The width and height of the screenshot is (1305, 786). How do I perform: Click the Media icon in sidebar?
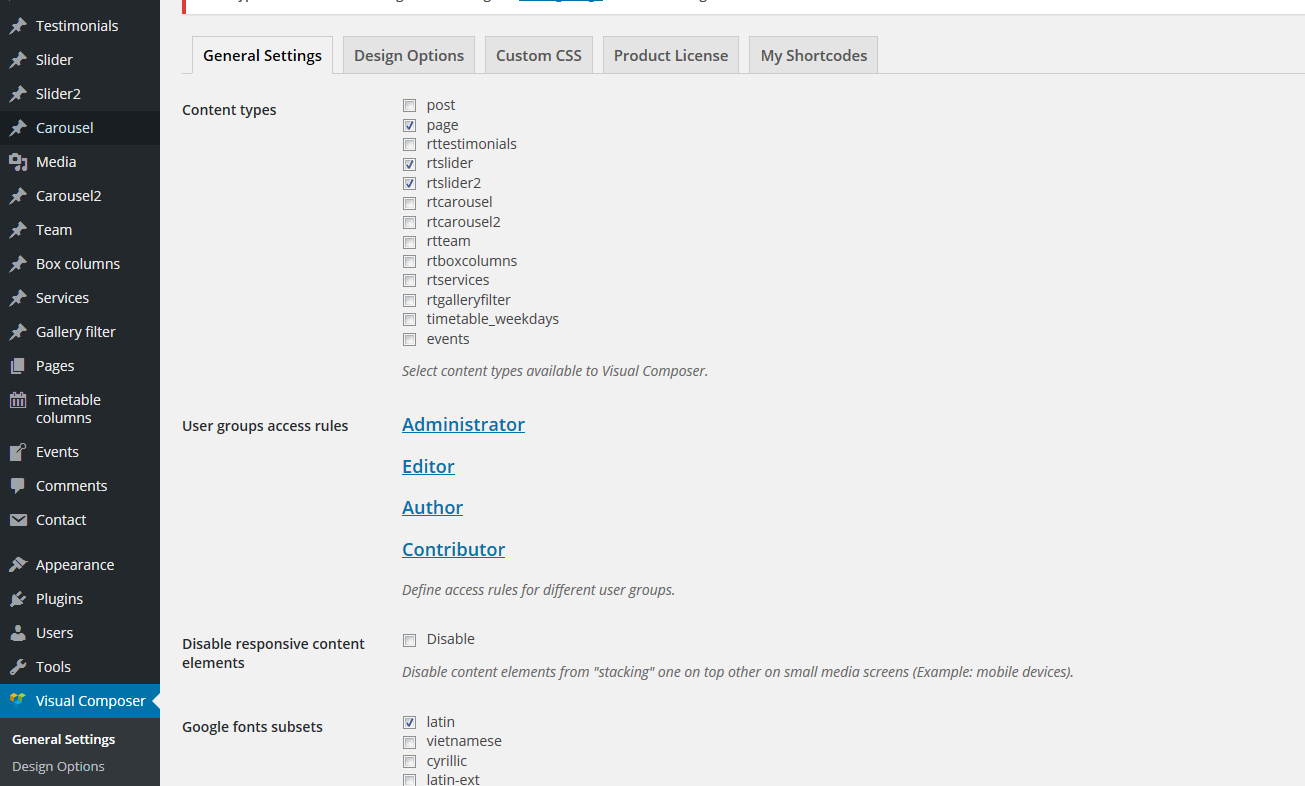[18, 162]
